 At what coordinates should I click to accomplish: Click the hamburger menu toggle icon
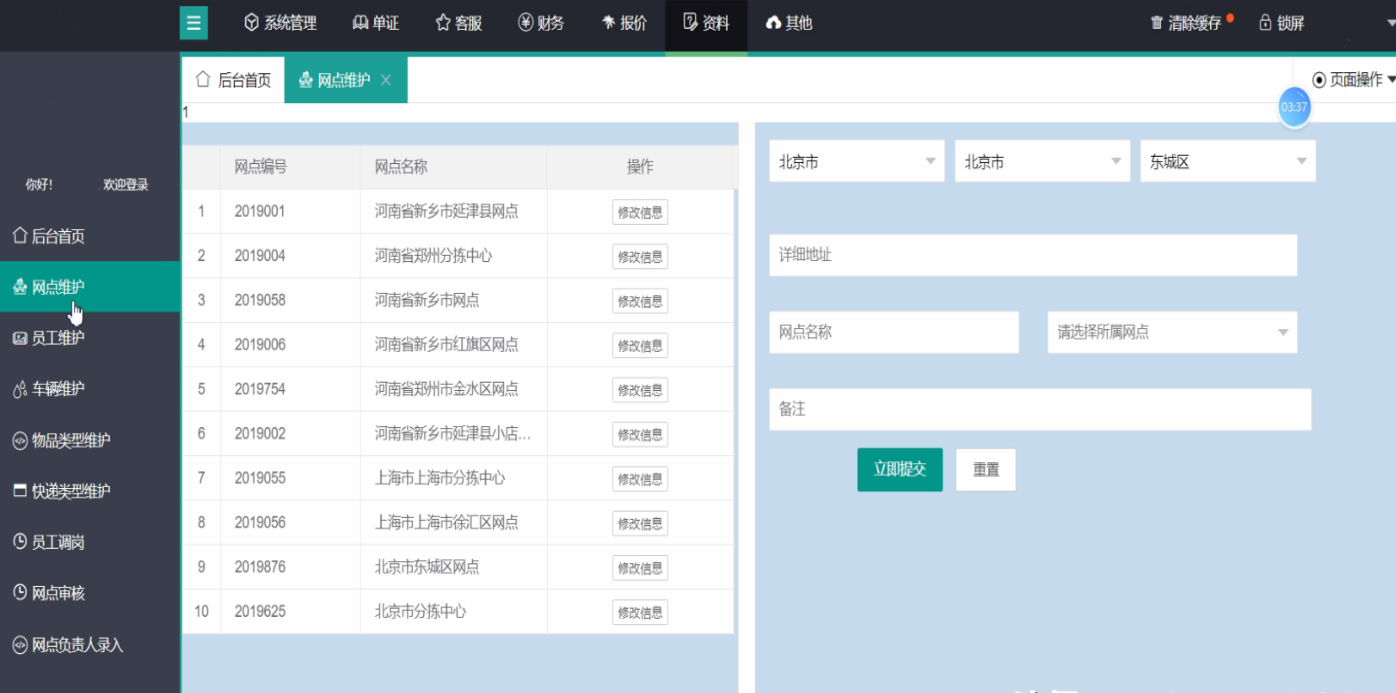193,23
